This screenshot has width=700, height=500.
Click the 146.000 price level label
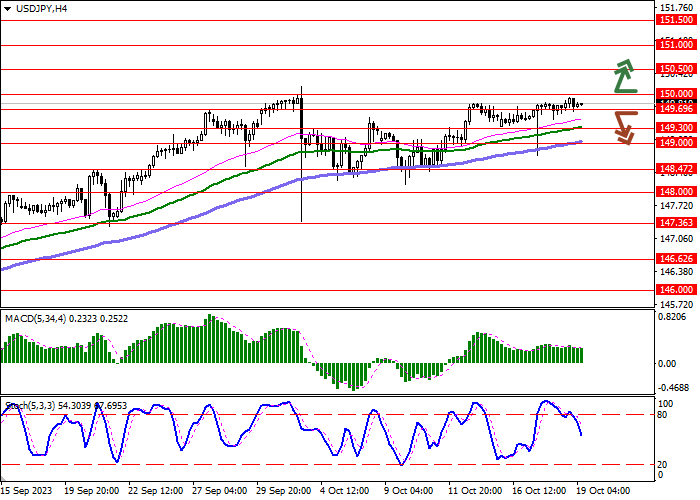pyautogui.click(x=676, y=290)
